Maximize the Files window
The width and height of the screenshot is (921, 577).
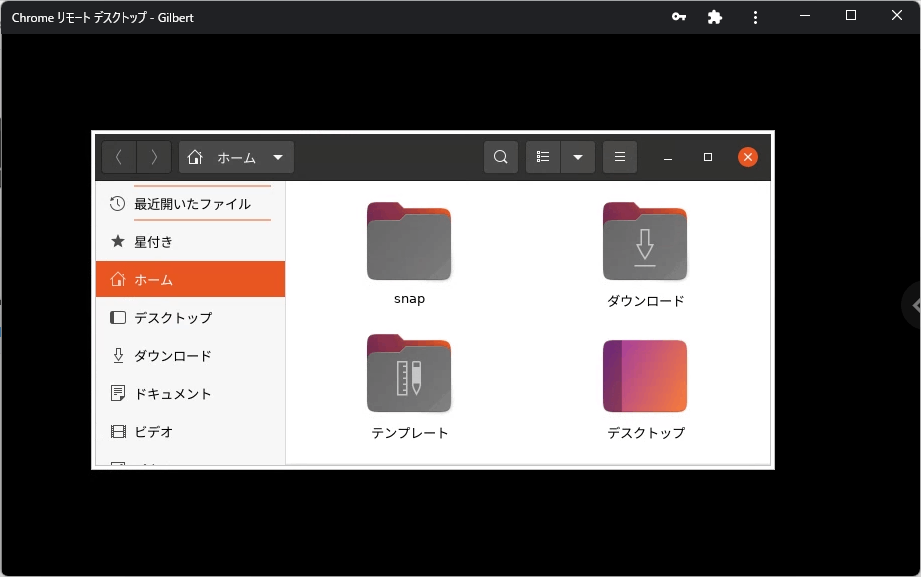[708, 157]
